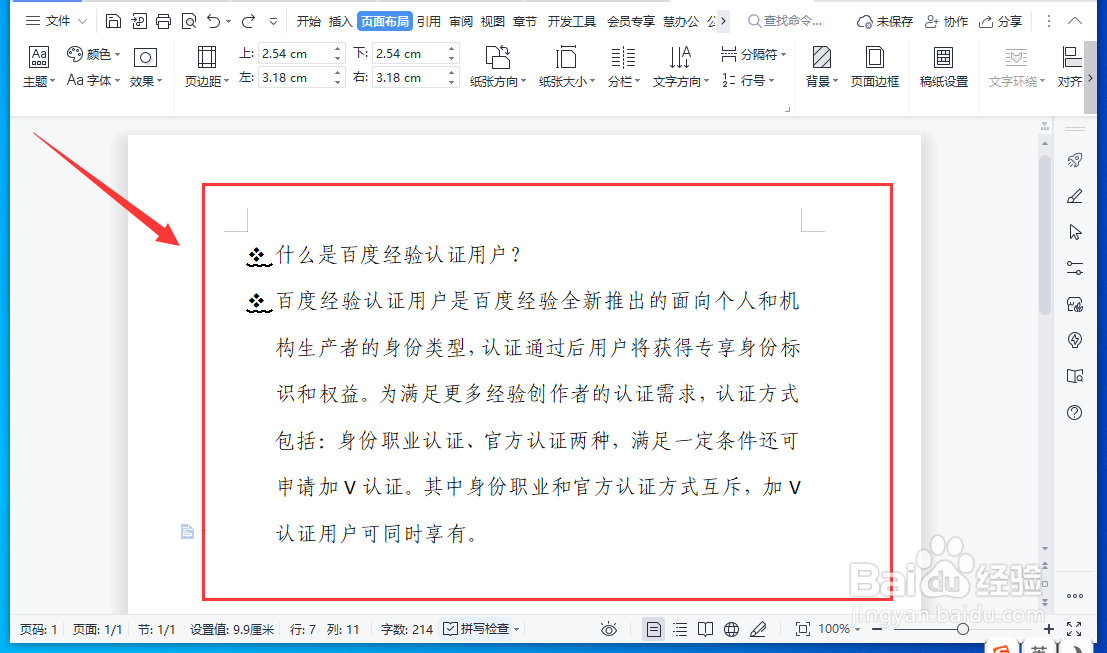Click the word count 字数: 214
This screenshot has height=653, width=1107.
tap(407, 629)
